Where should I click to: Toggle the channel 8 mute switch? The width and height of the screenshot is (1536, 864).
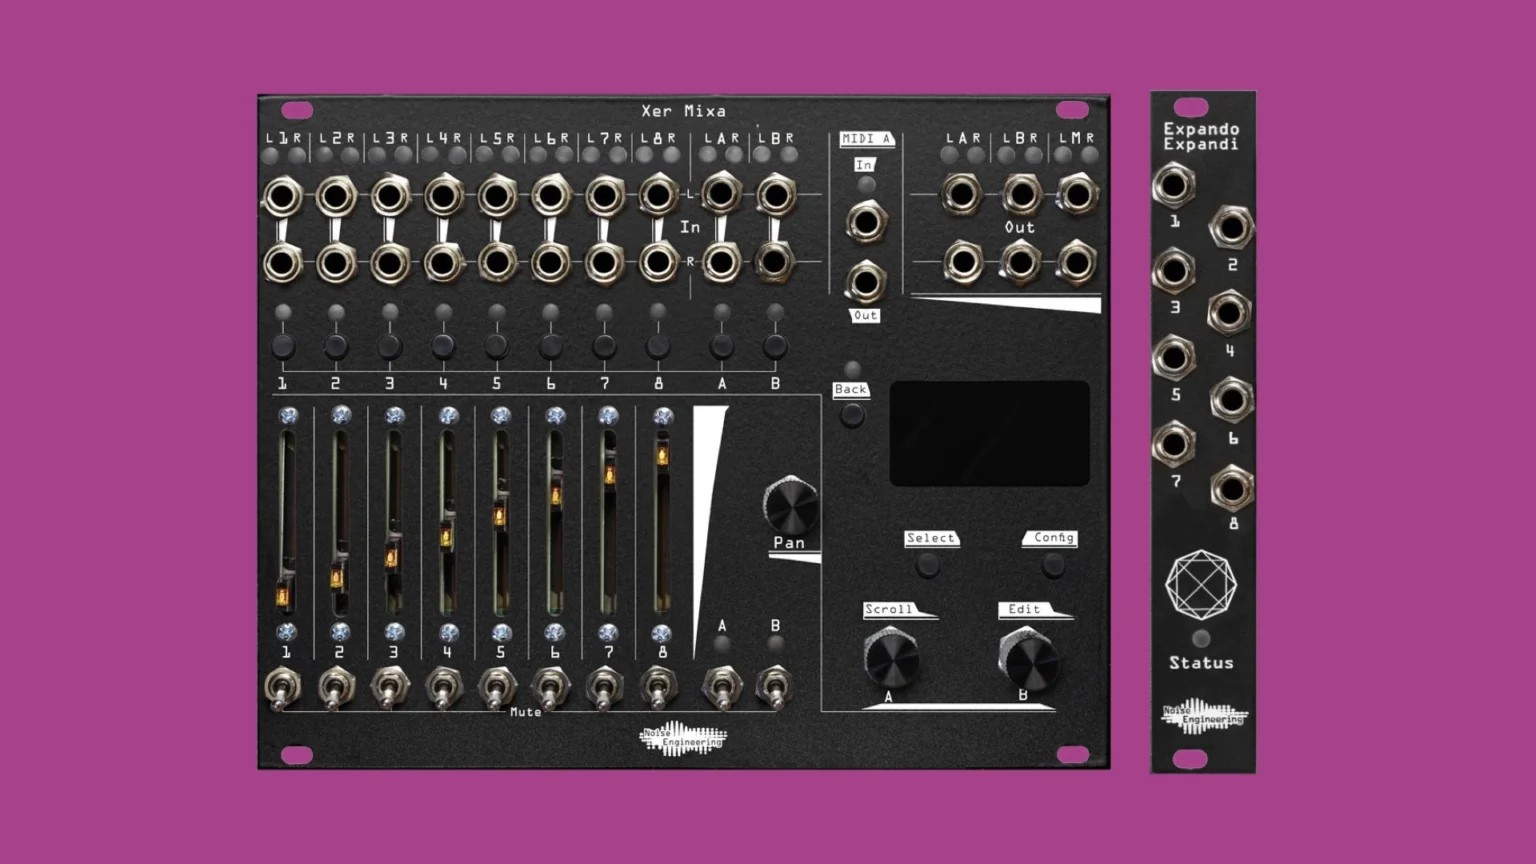click(x=658, y=689)
